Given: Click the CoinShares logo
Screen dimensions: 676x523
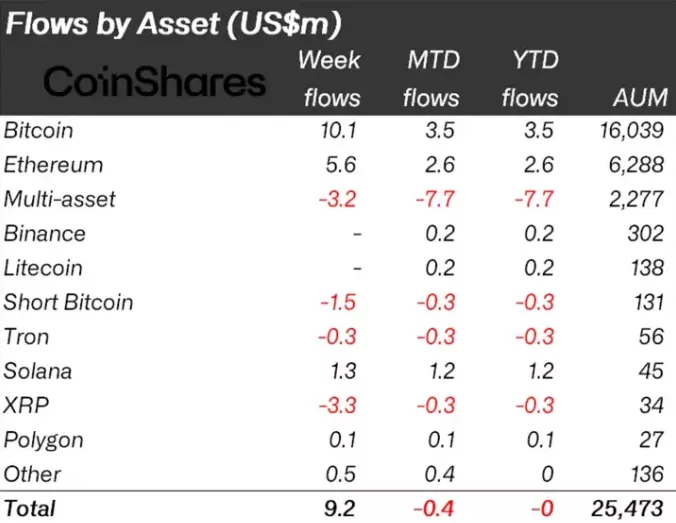Looking at the screenshot, I should pos(156,82).
